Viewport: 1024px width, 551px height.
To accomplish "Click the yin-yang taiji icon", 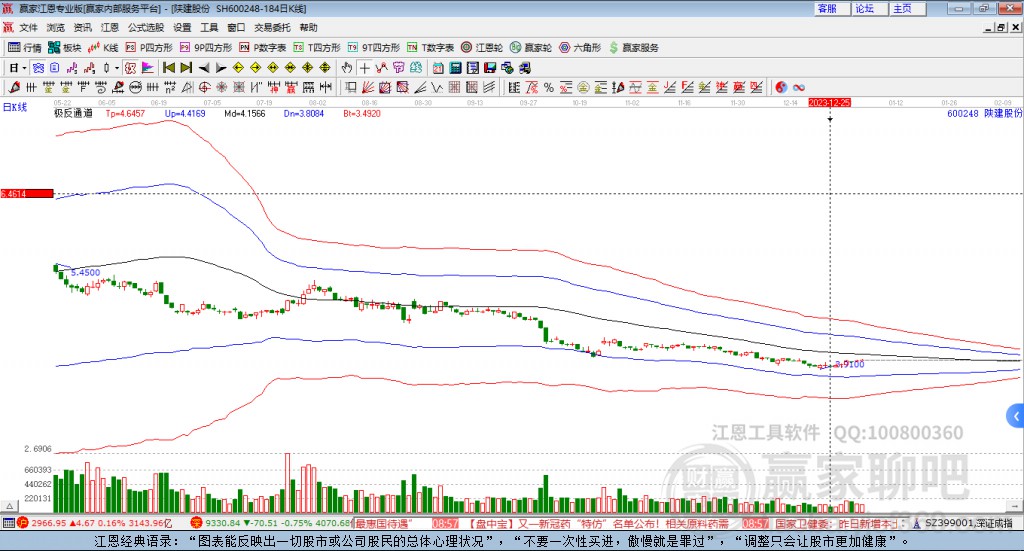I will coord(781,87).
